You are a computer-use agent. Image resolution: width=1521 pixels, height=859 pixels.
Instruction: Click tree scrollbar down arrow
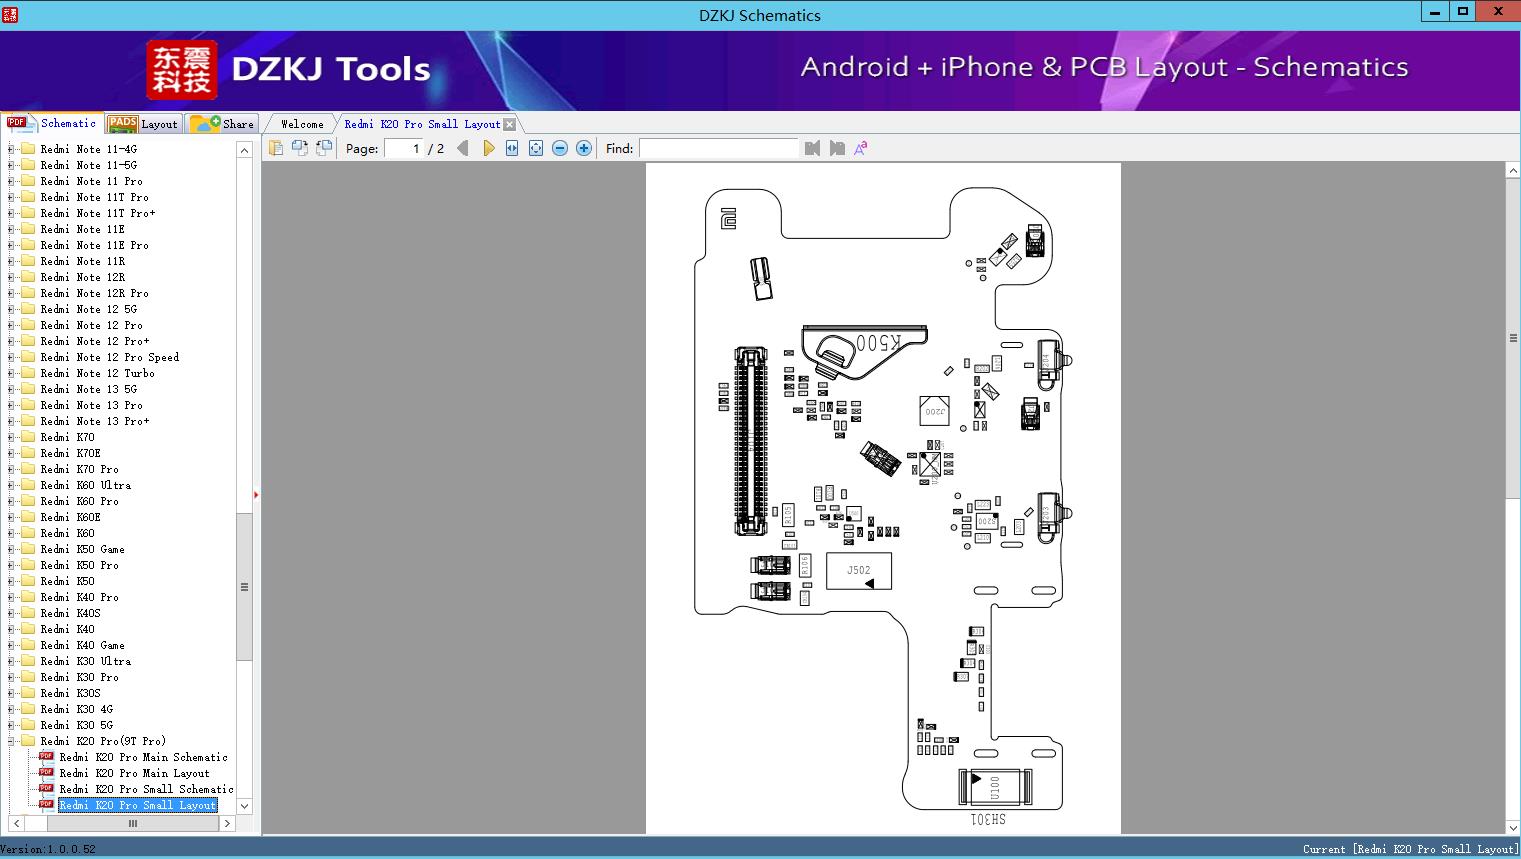(x=244, y=806)
